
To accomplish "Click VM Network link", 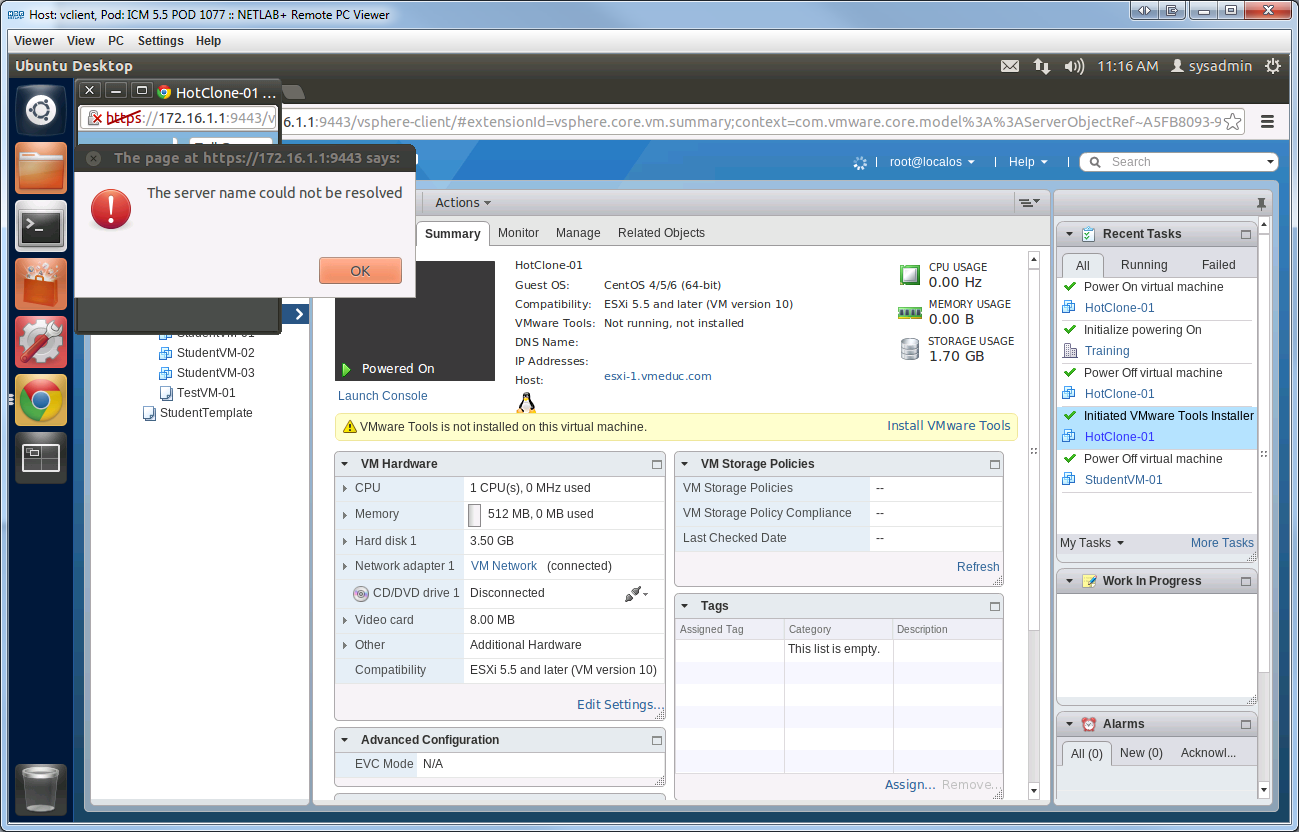I will [x=504, y=566].
